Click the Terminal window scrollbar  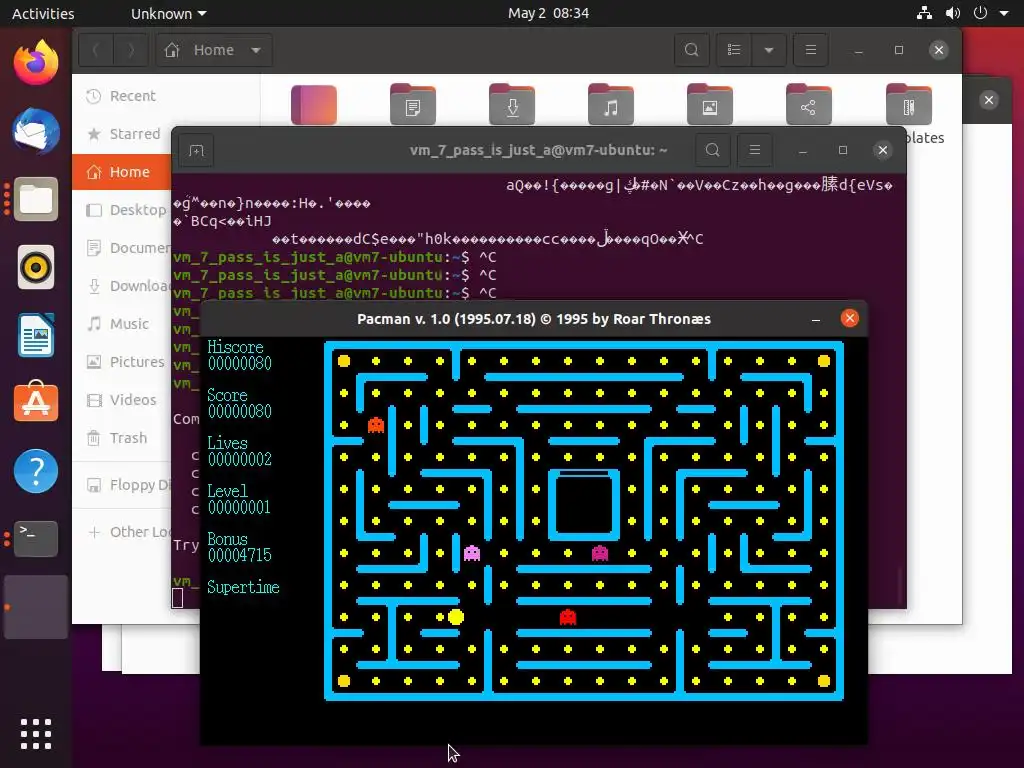pos(900,585)
